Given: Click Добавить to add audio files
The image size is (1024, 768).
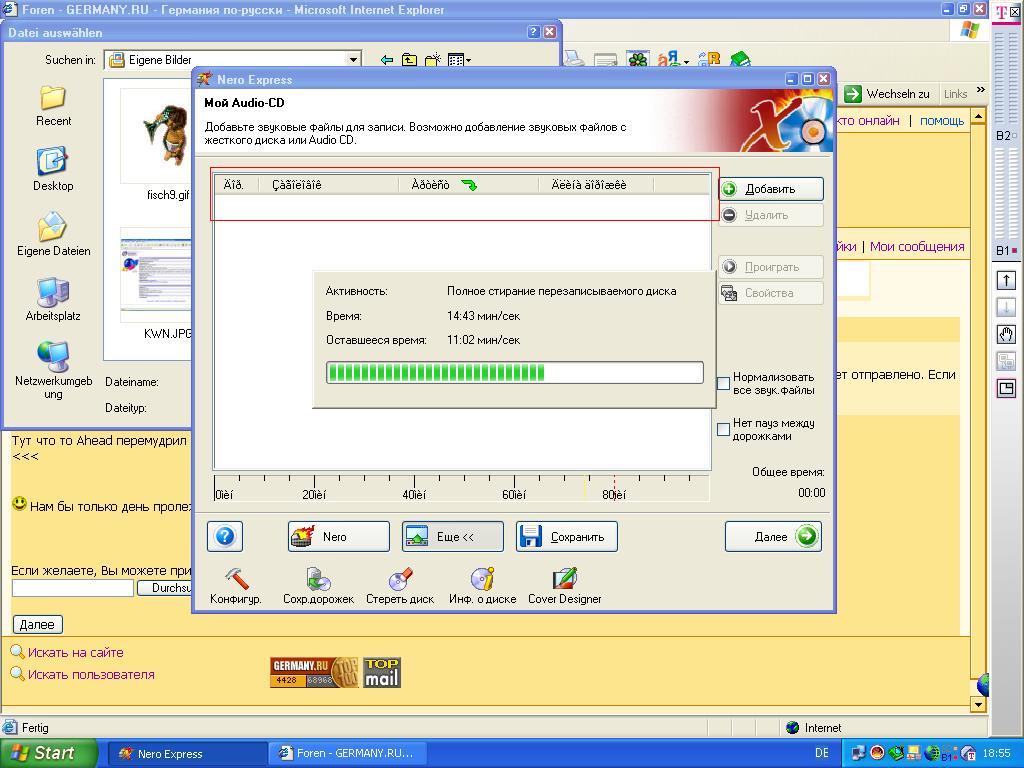Looking at the screenshot, I should (771, 189).
